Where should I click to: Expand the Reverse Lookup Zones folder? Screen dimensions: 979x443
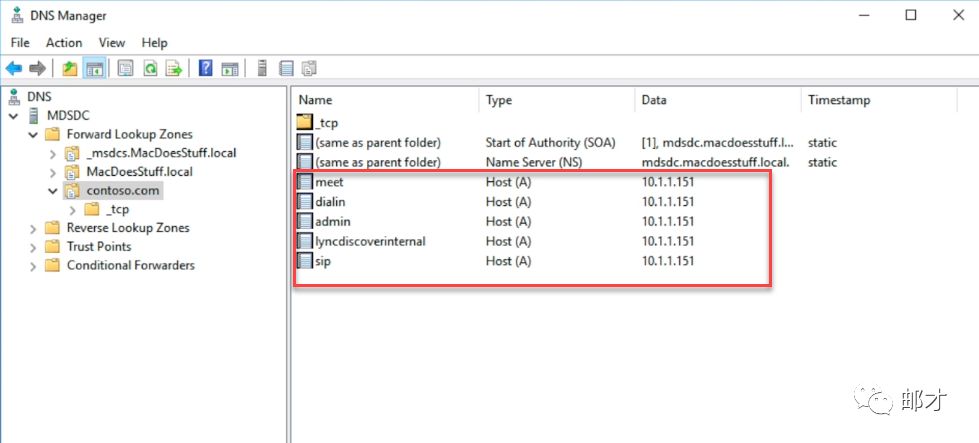(x=33, y=228)
